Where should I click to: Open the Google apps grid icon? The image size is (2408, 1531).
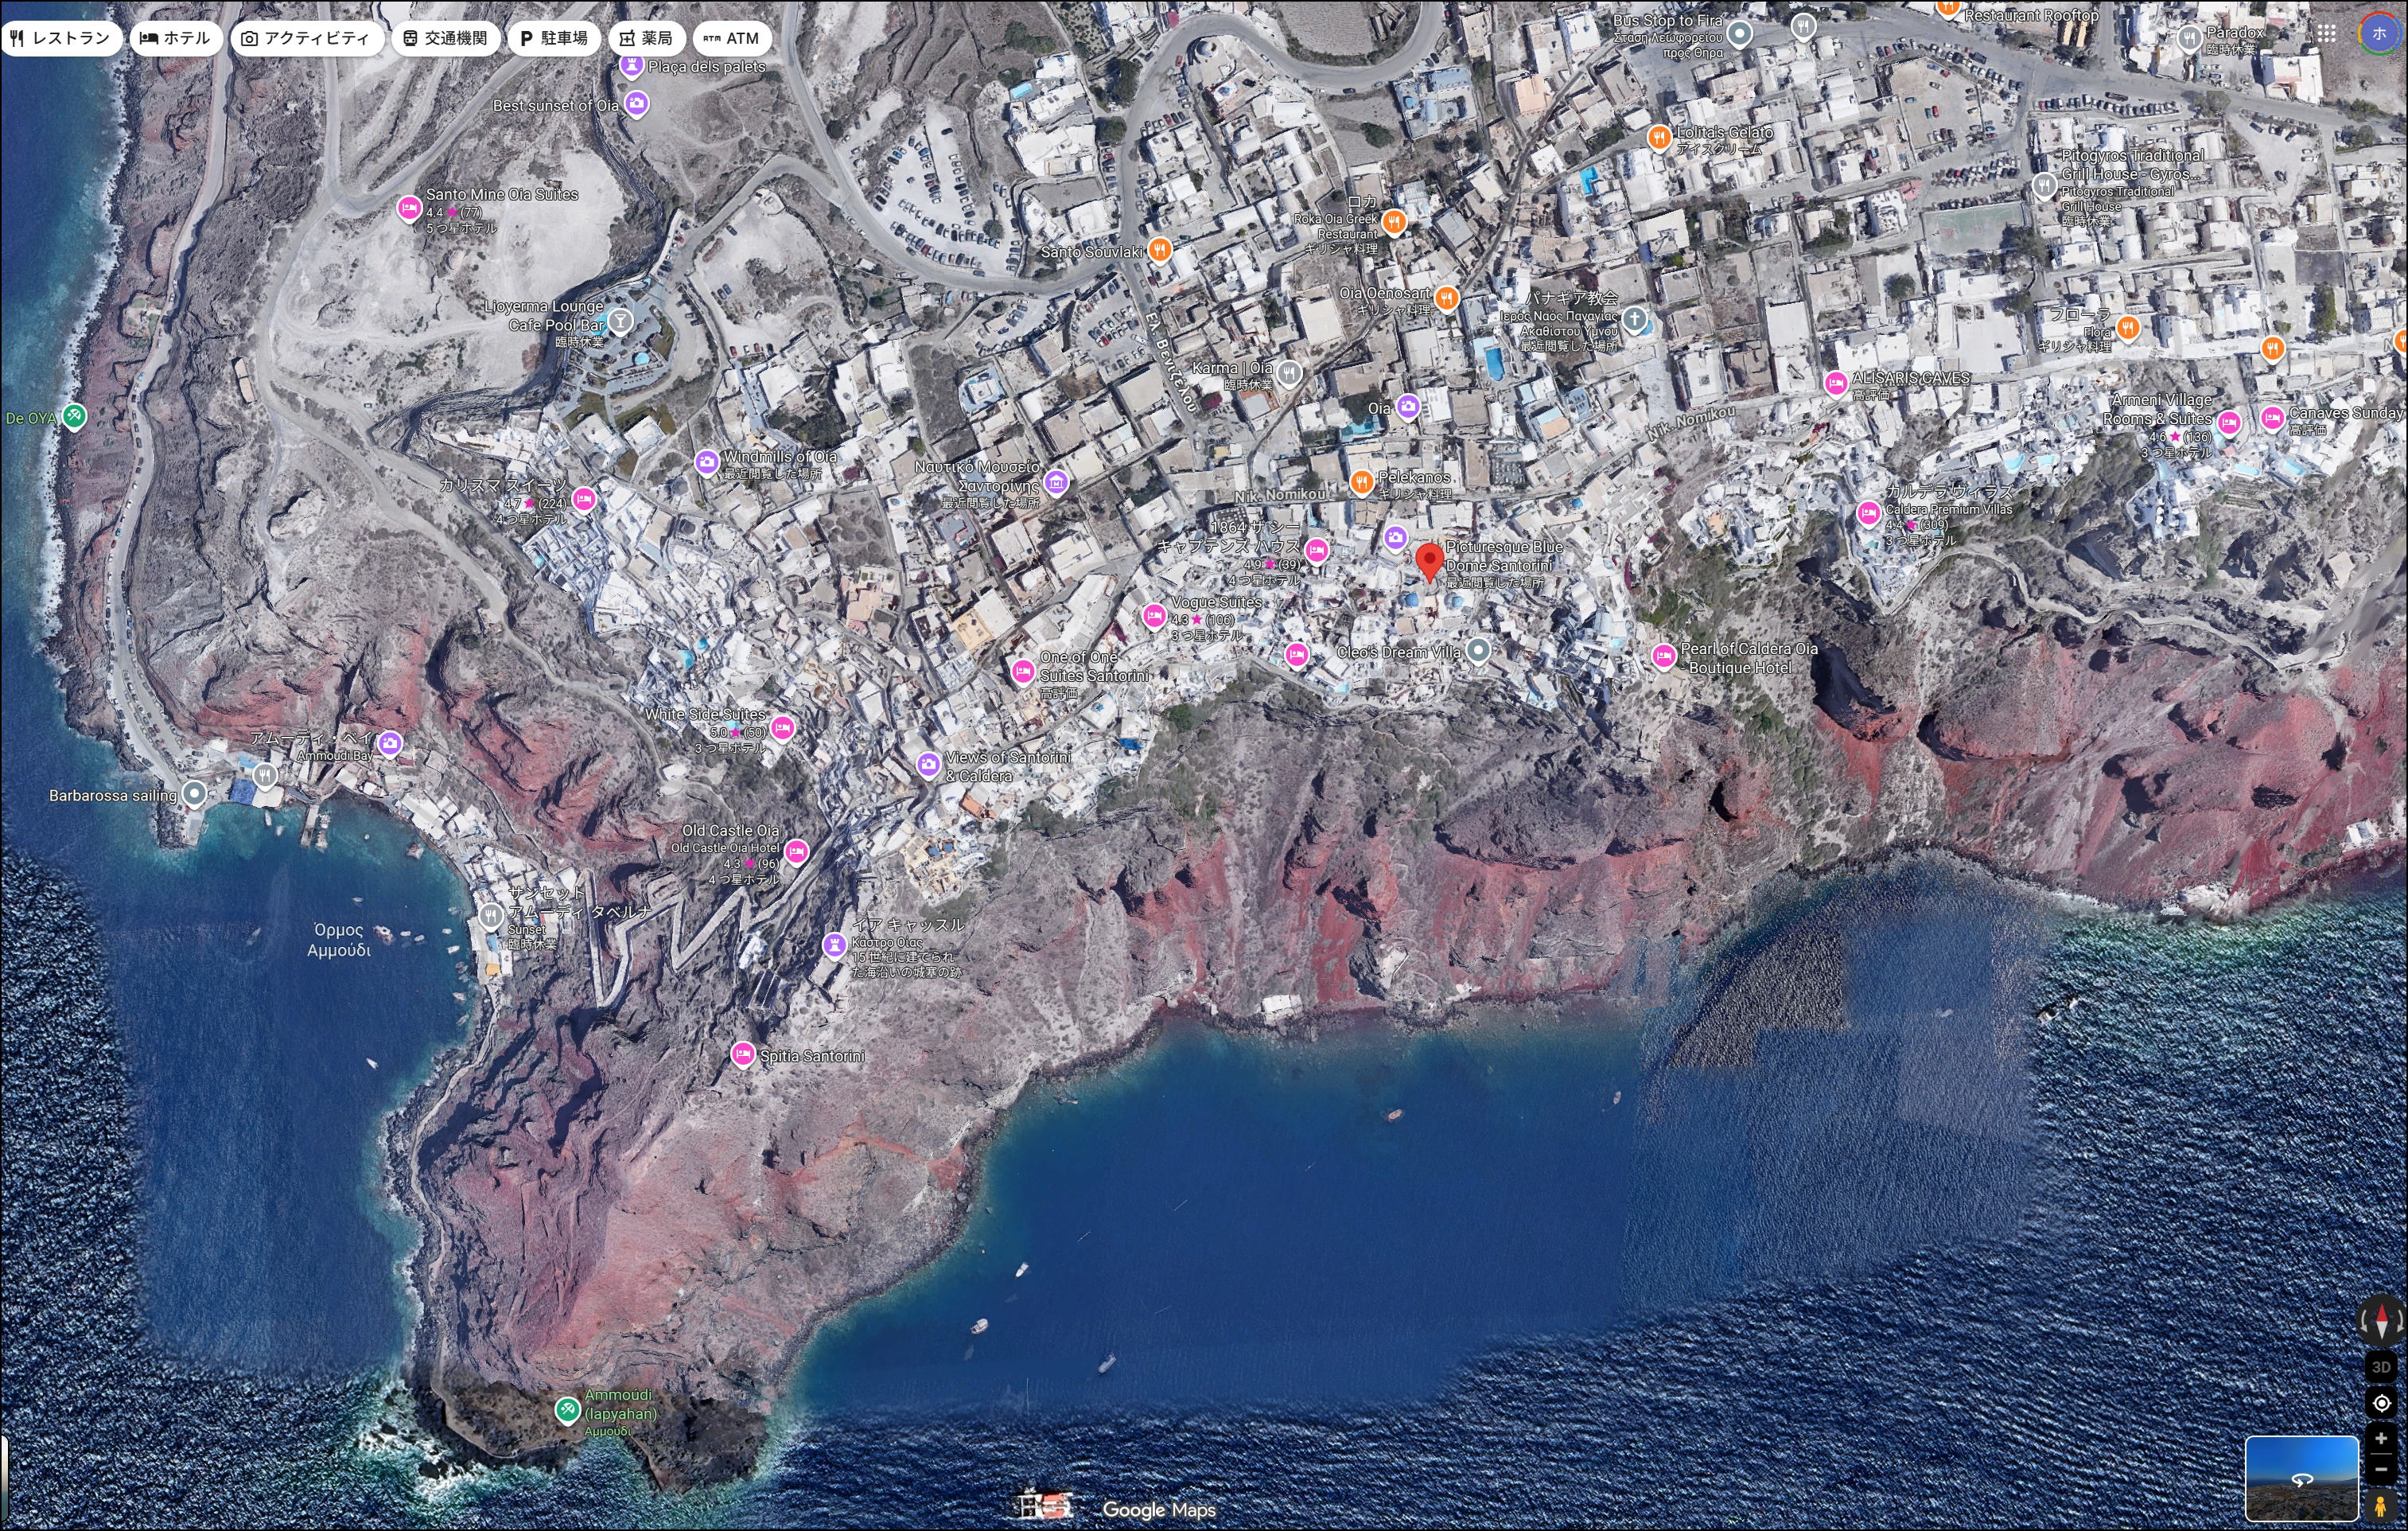coord(2327,34)
